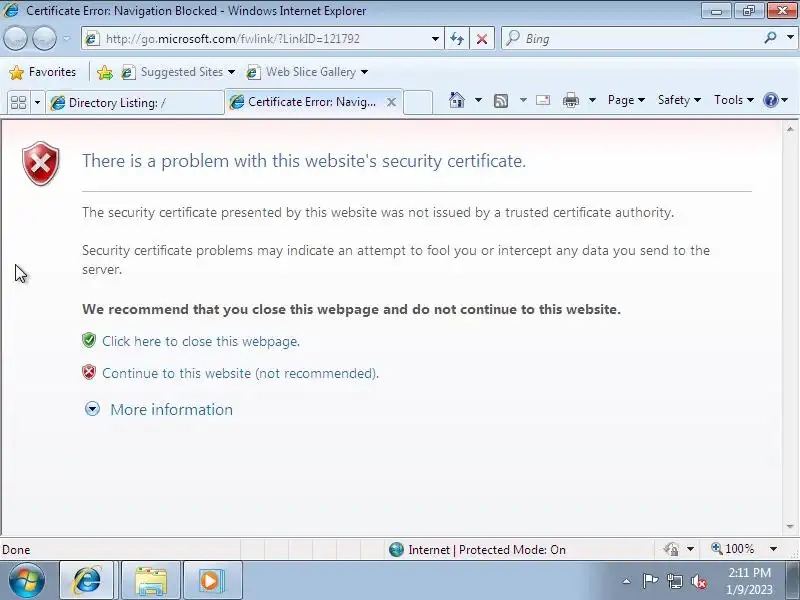Open Windows Explorer from taskbar
This screenshot has height=600, width=800.
(151, 580)
